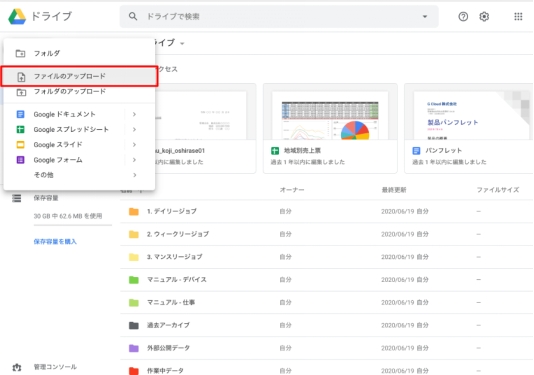Click the ファイルサイズ column header
534x375 pixels.
tap(498, 190)
